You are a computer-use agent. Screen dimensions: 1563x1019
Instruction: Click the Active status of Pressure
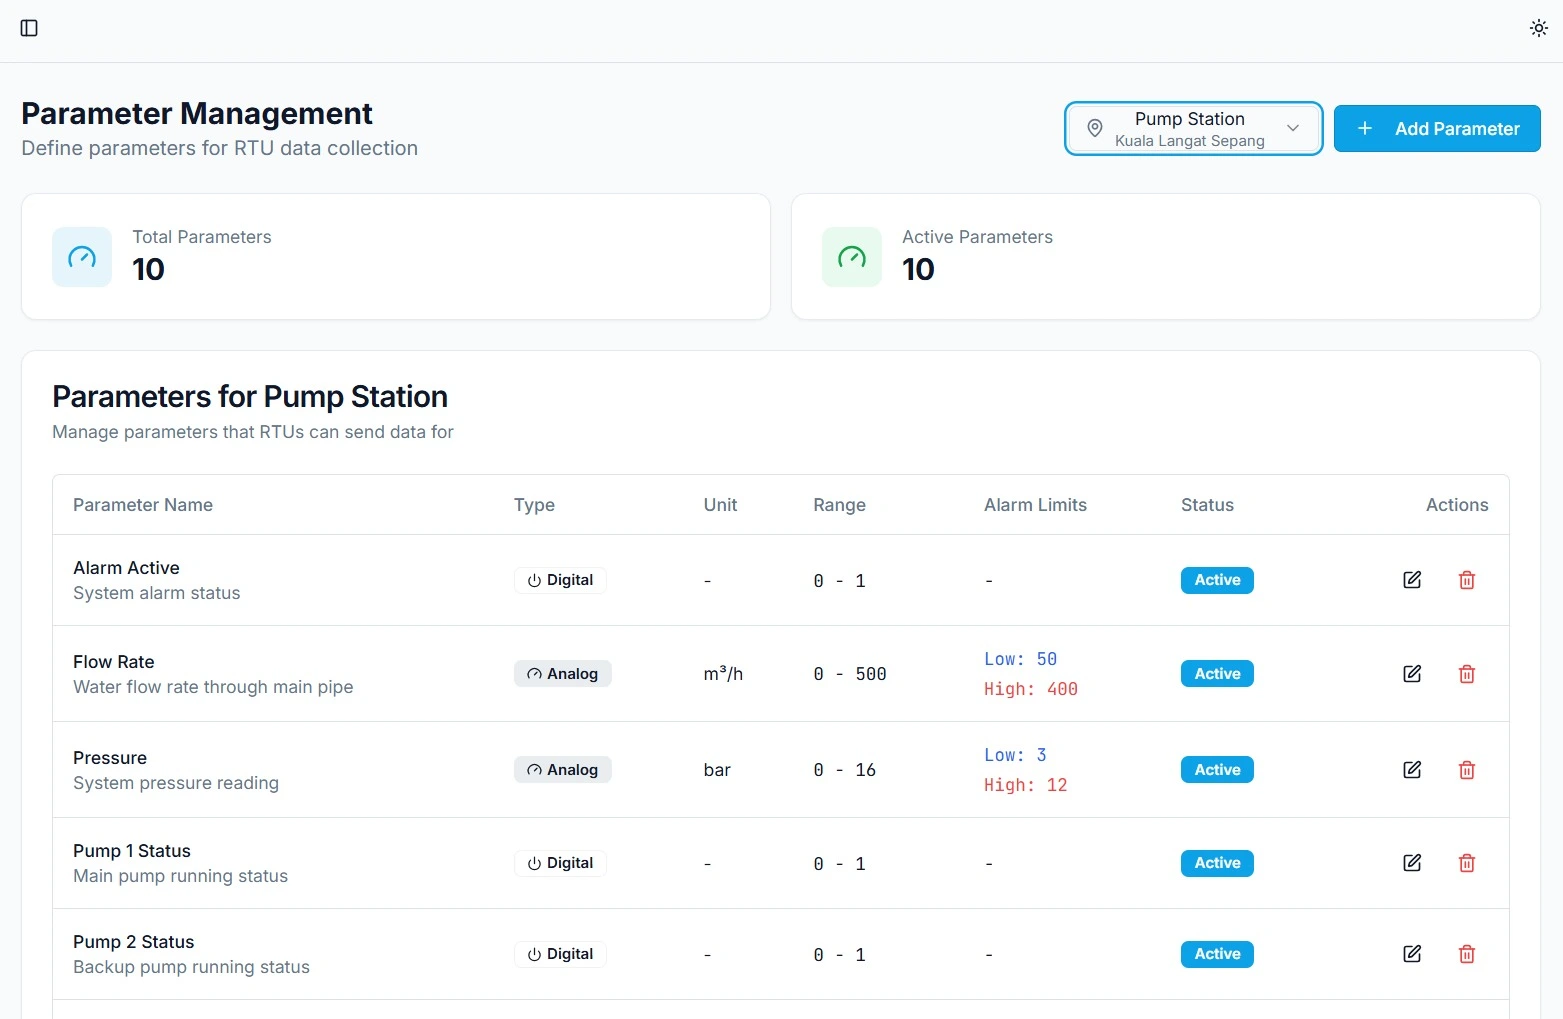coord(1217,770)
